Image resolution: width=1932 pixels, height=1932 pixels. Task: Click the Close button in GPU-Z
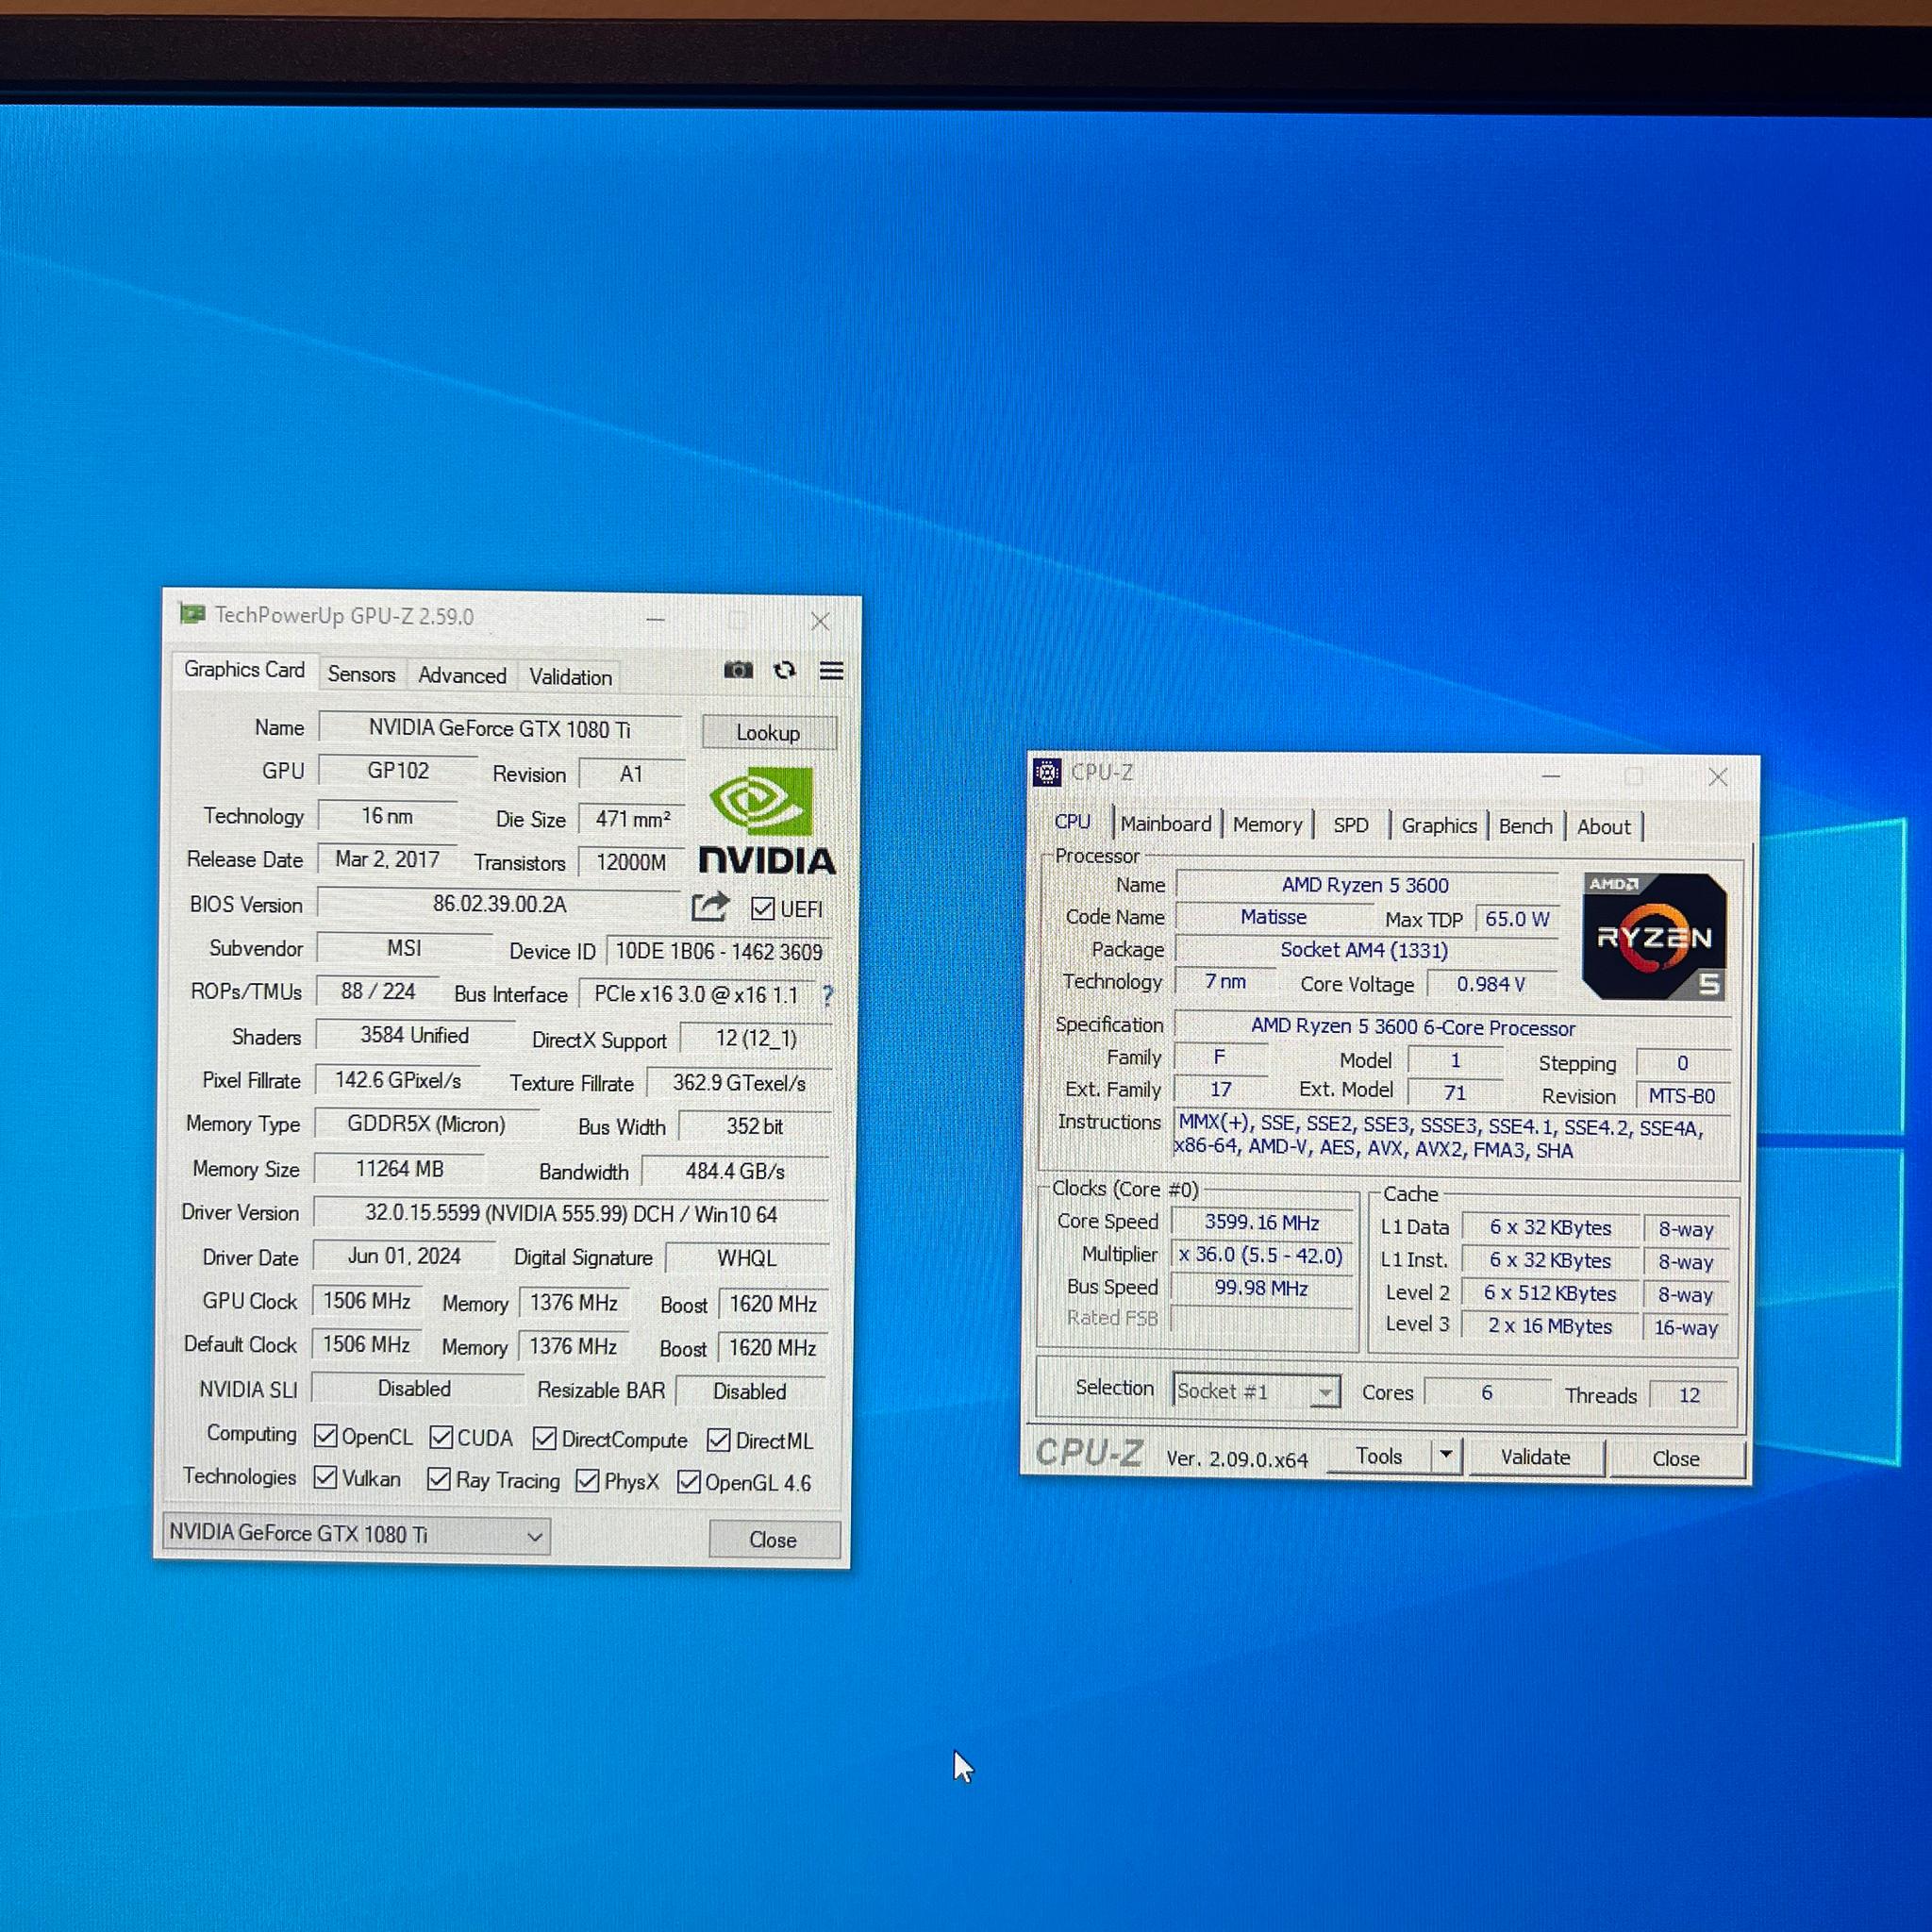tap(773, 1540)
